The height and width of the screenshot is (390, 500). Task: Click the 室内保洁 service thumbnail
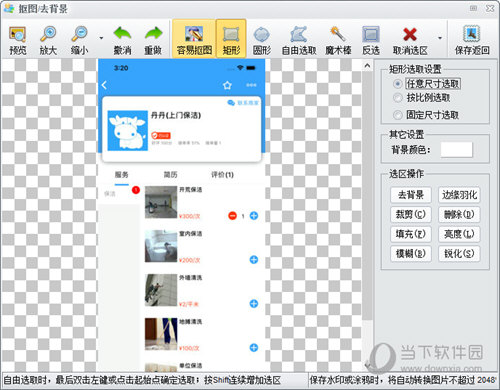(161, 246)
